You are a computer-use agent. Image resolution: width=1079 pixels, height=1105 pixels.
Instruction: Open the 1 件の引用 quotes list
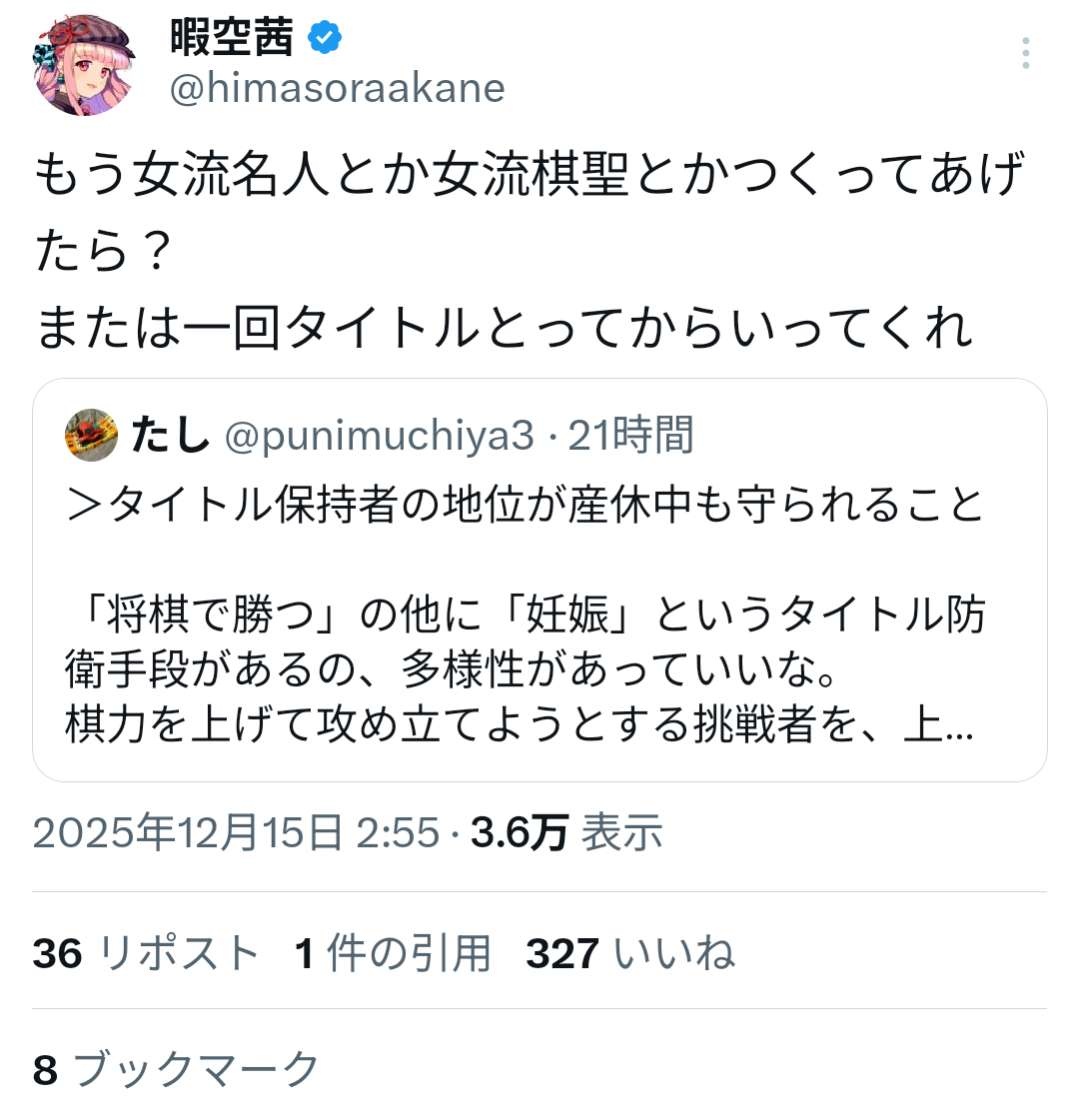point(393,953)
